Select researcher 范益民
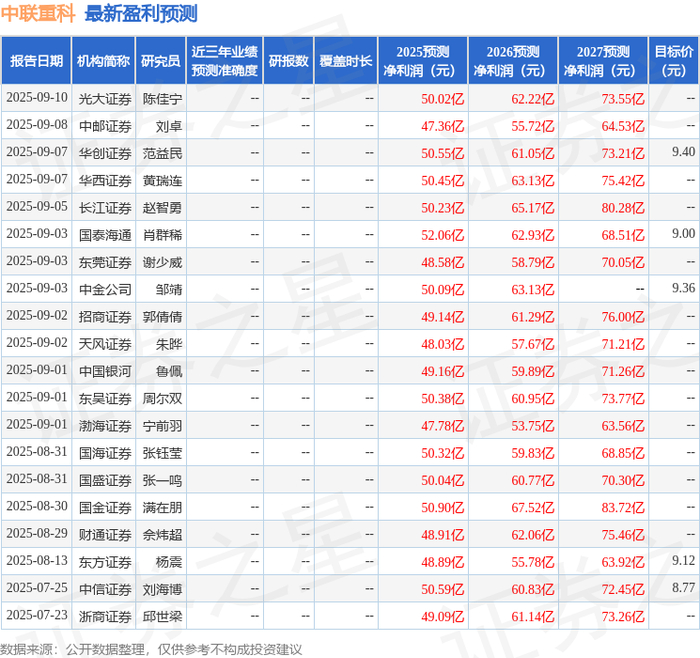 pos(162,153)
